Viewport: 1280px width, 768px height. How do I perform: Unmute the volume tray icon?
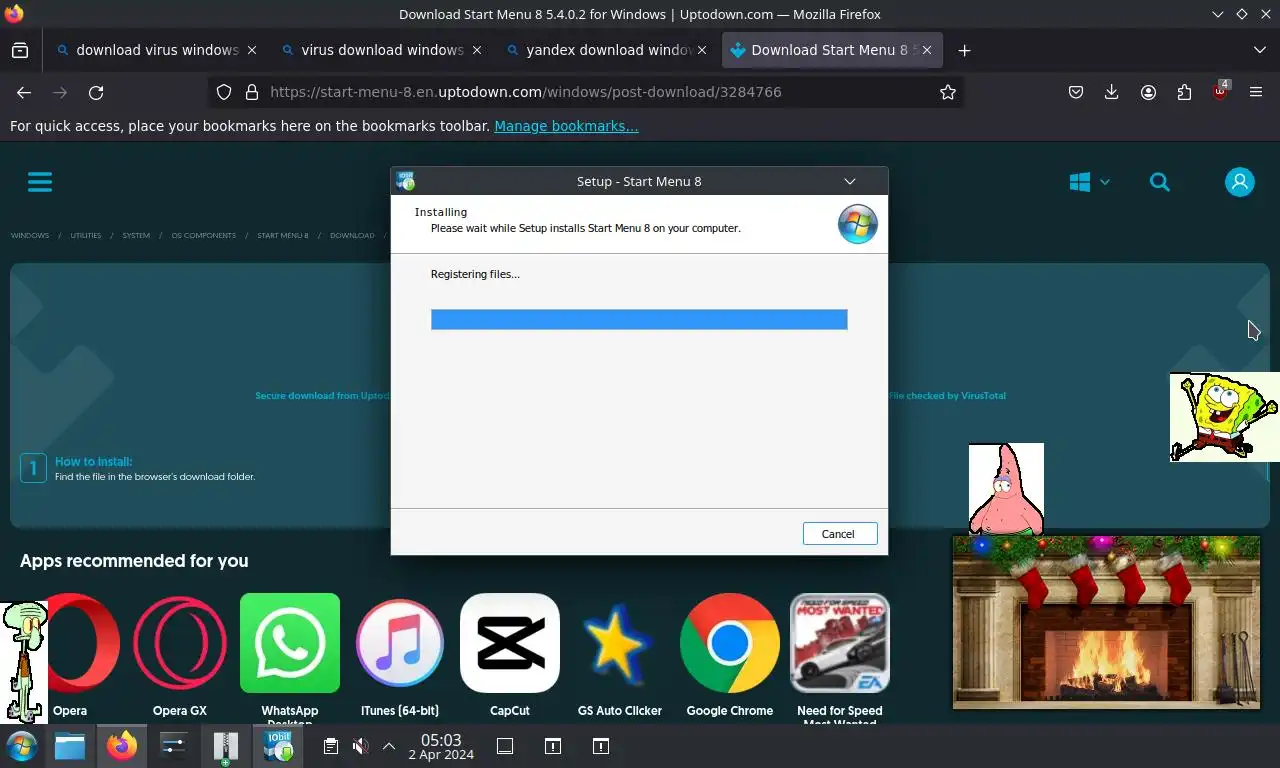pos(361,746)
